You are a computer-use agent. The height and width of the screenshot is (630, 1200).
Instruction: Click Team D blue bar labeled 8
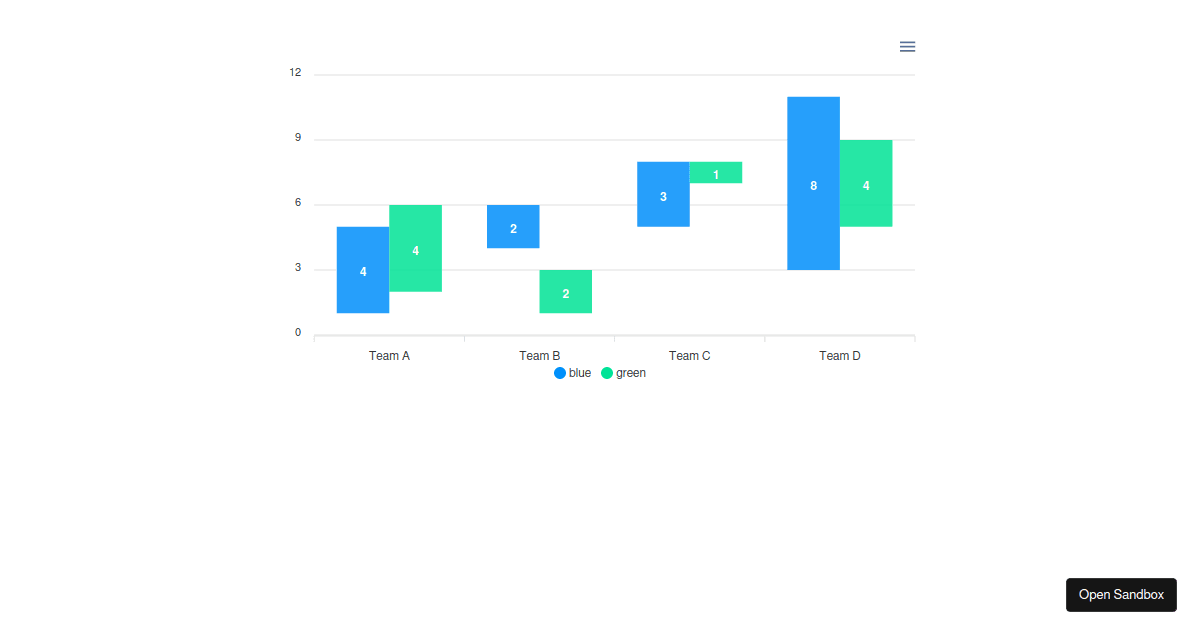pyautogui.click(x=813, y=183)
